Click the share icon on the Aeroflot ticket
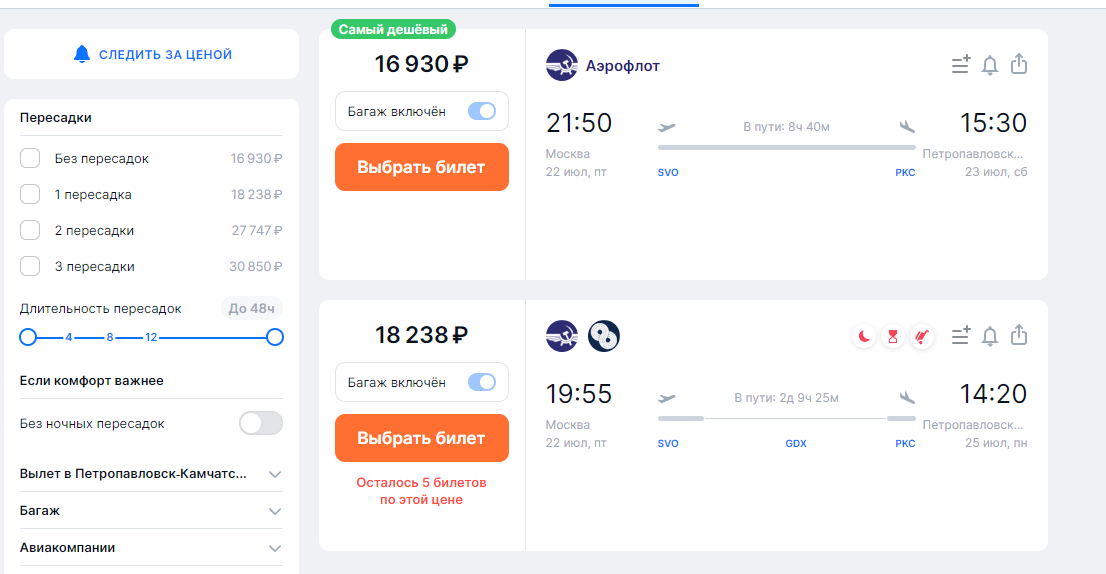The height and width of the screenshot is (574, 1106). pyautogui.click(x=1019, y=65)
